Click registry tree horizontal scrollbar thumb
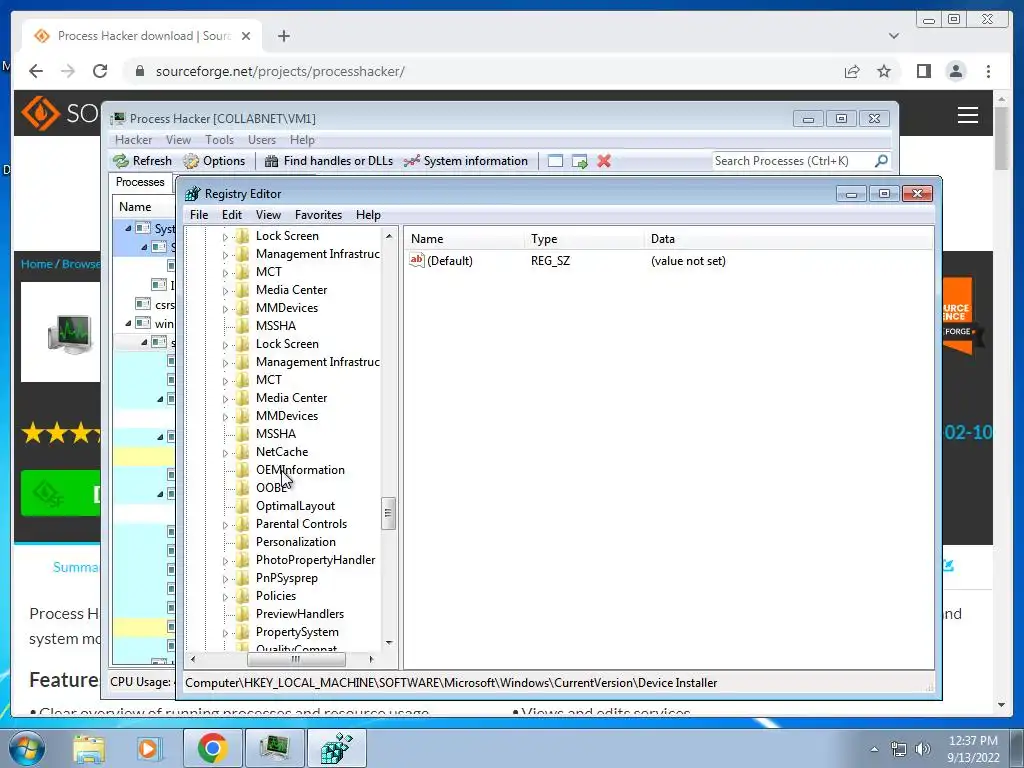This screenshot has height=768, width=1024. 295,660
